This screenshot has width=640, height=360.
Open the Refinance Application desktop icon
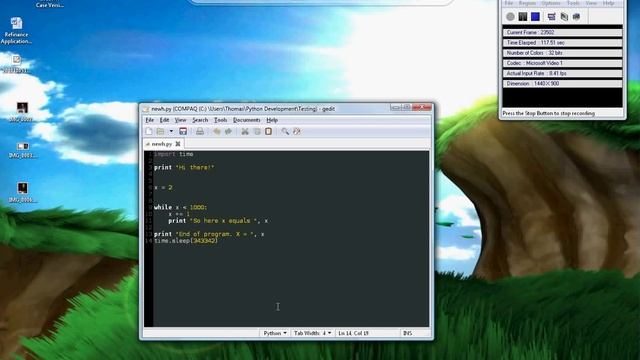click(16, 30)
